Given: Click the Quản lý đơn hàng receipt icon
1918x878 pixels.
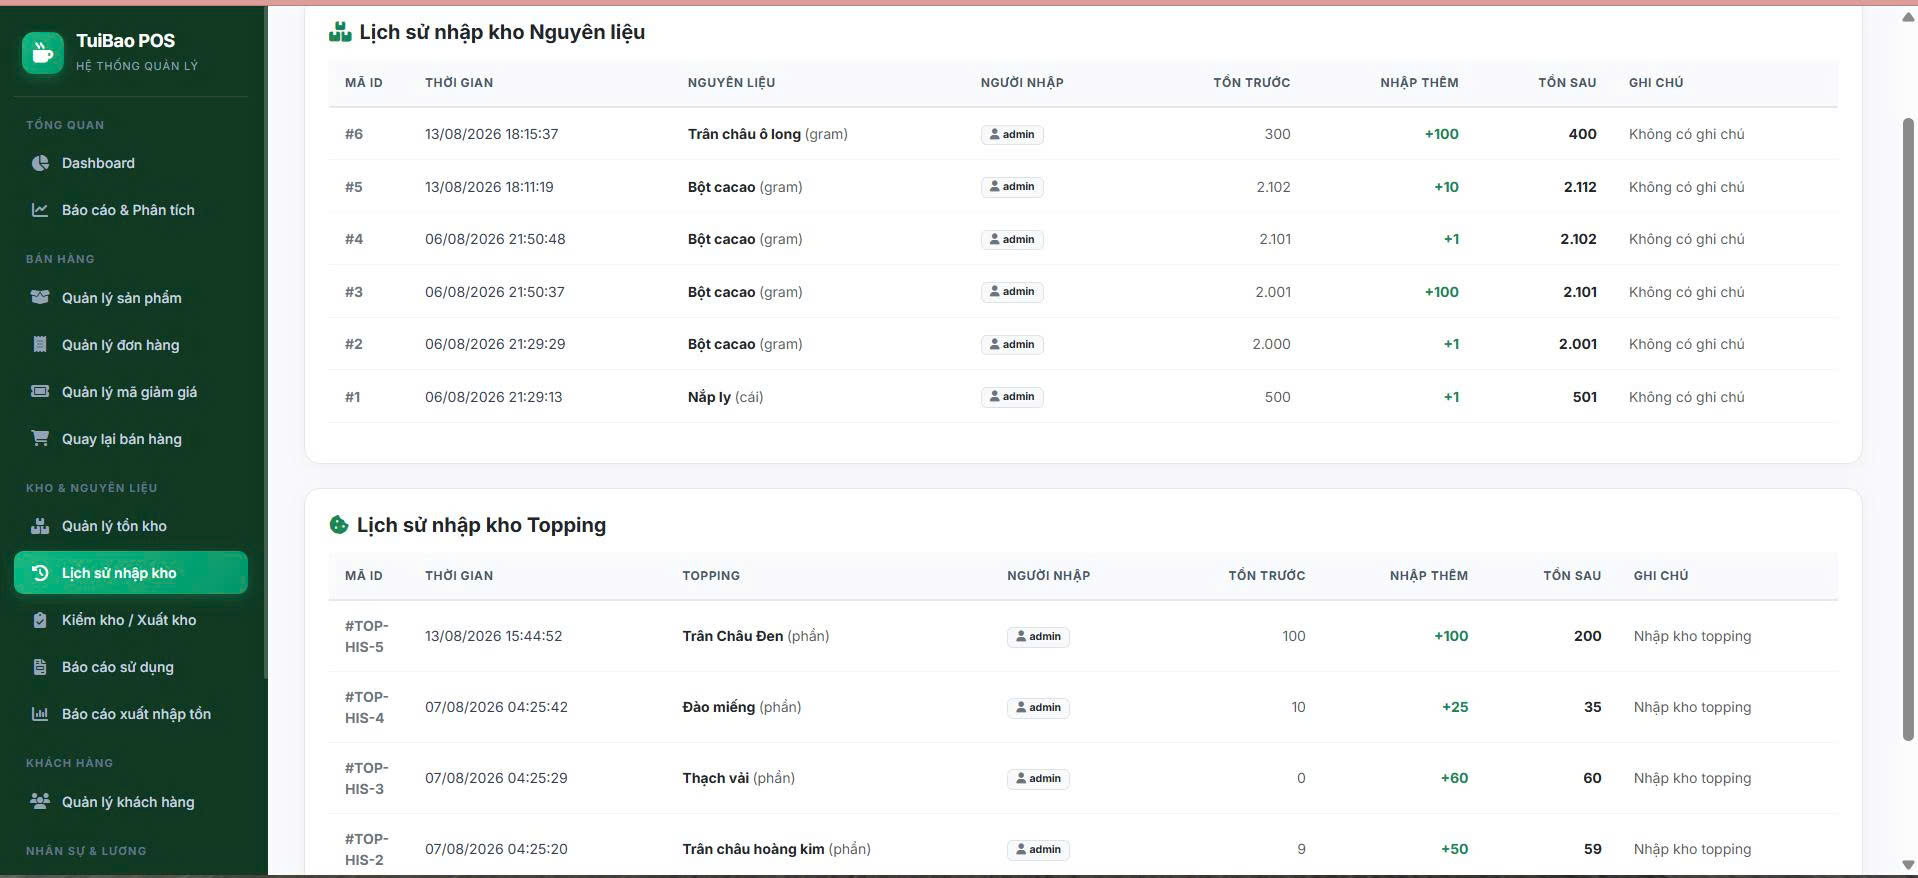Looking at the screenshot, I should pyautogui.click(x=40, y=345).
